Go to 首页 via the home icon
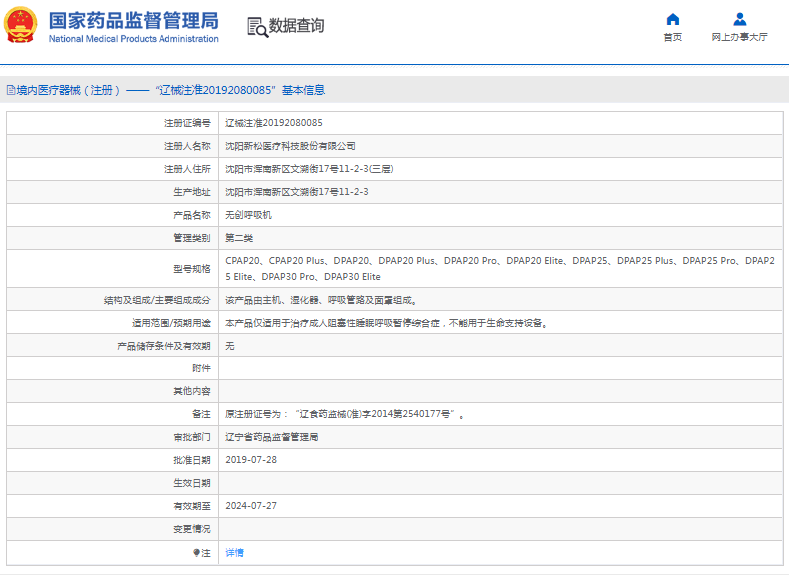Screen dimensions: 789x575 673,19
